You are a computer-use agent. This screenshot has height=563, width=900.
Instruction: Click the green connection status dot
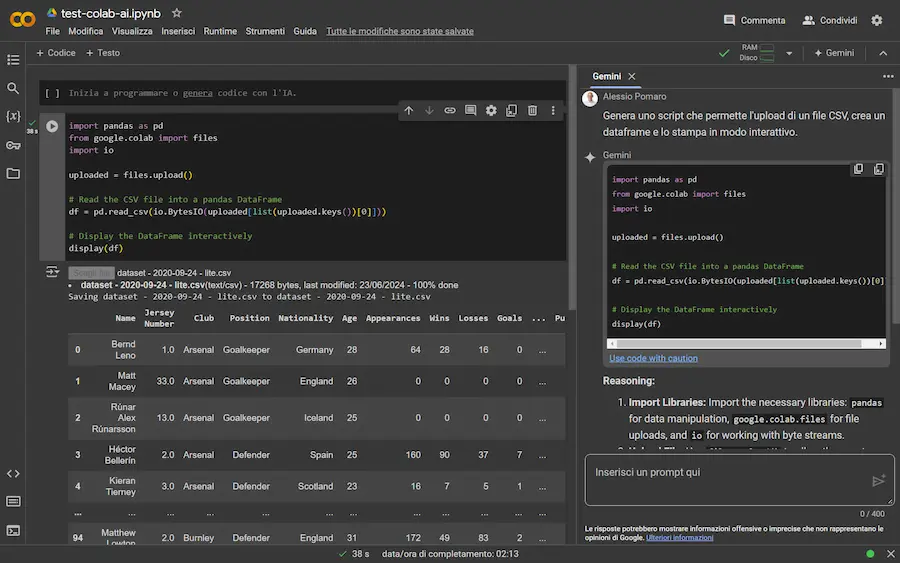coord(870,554)
